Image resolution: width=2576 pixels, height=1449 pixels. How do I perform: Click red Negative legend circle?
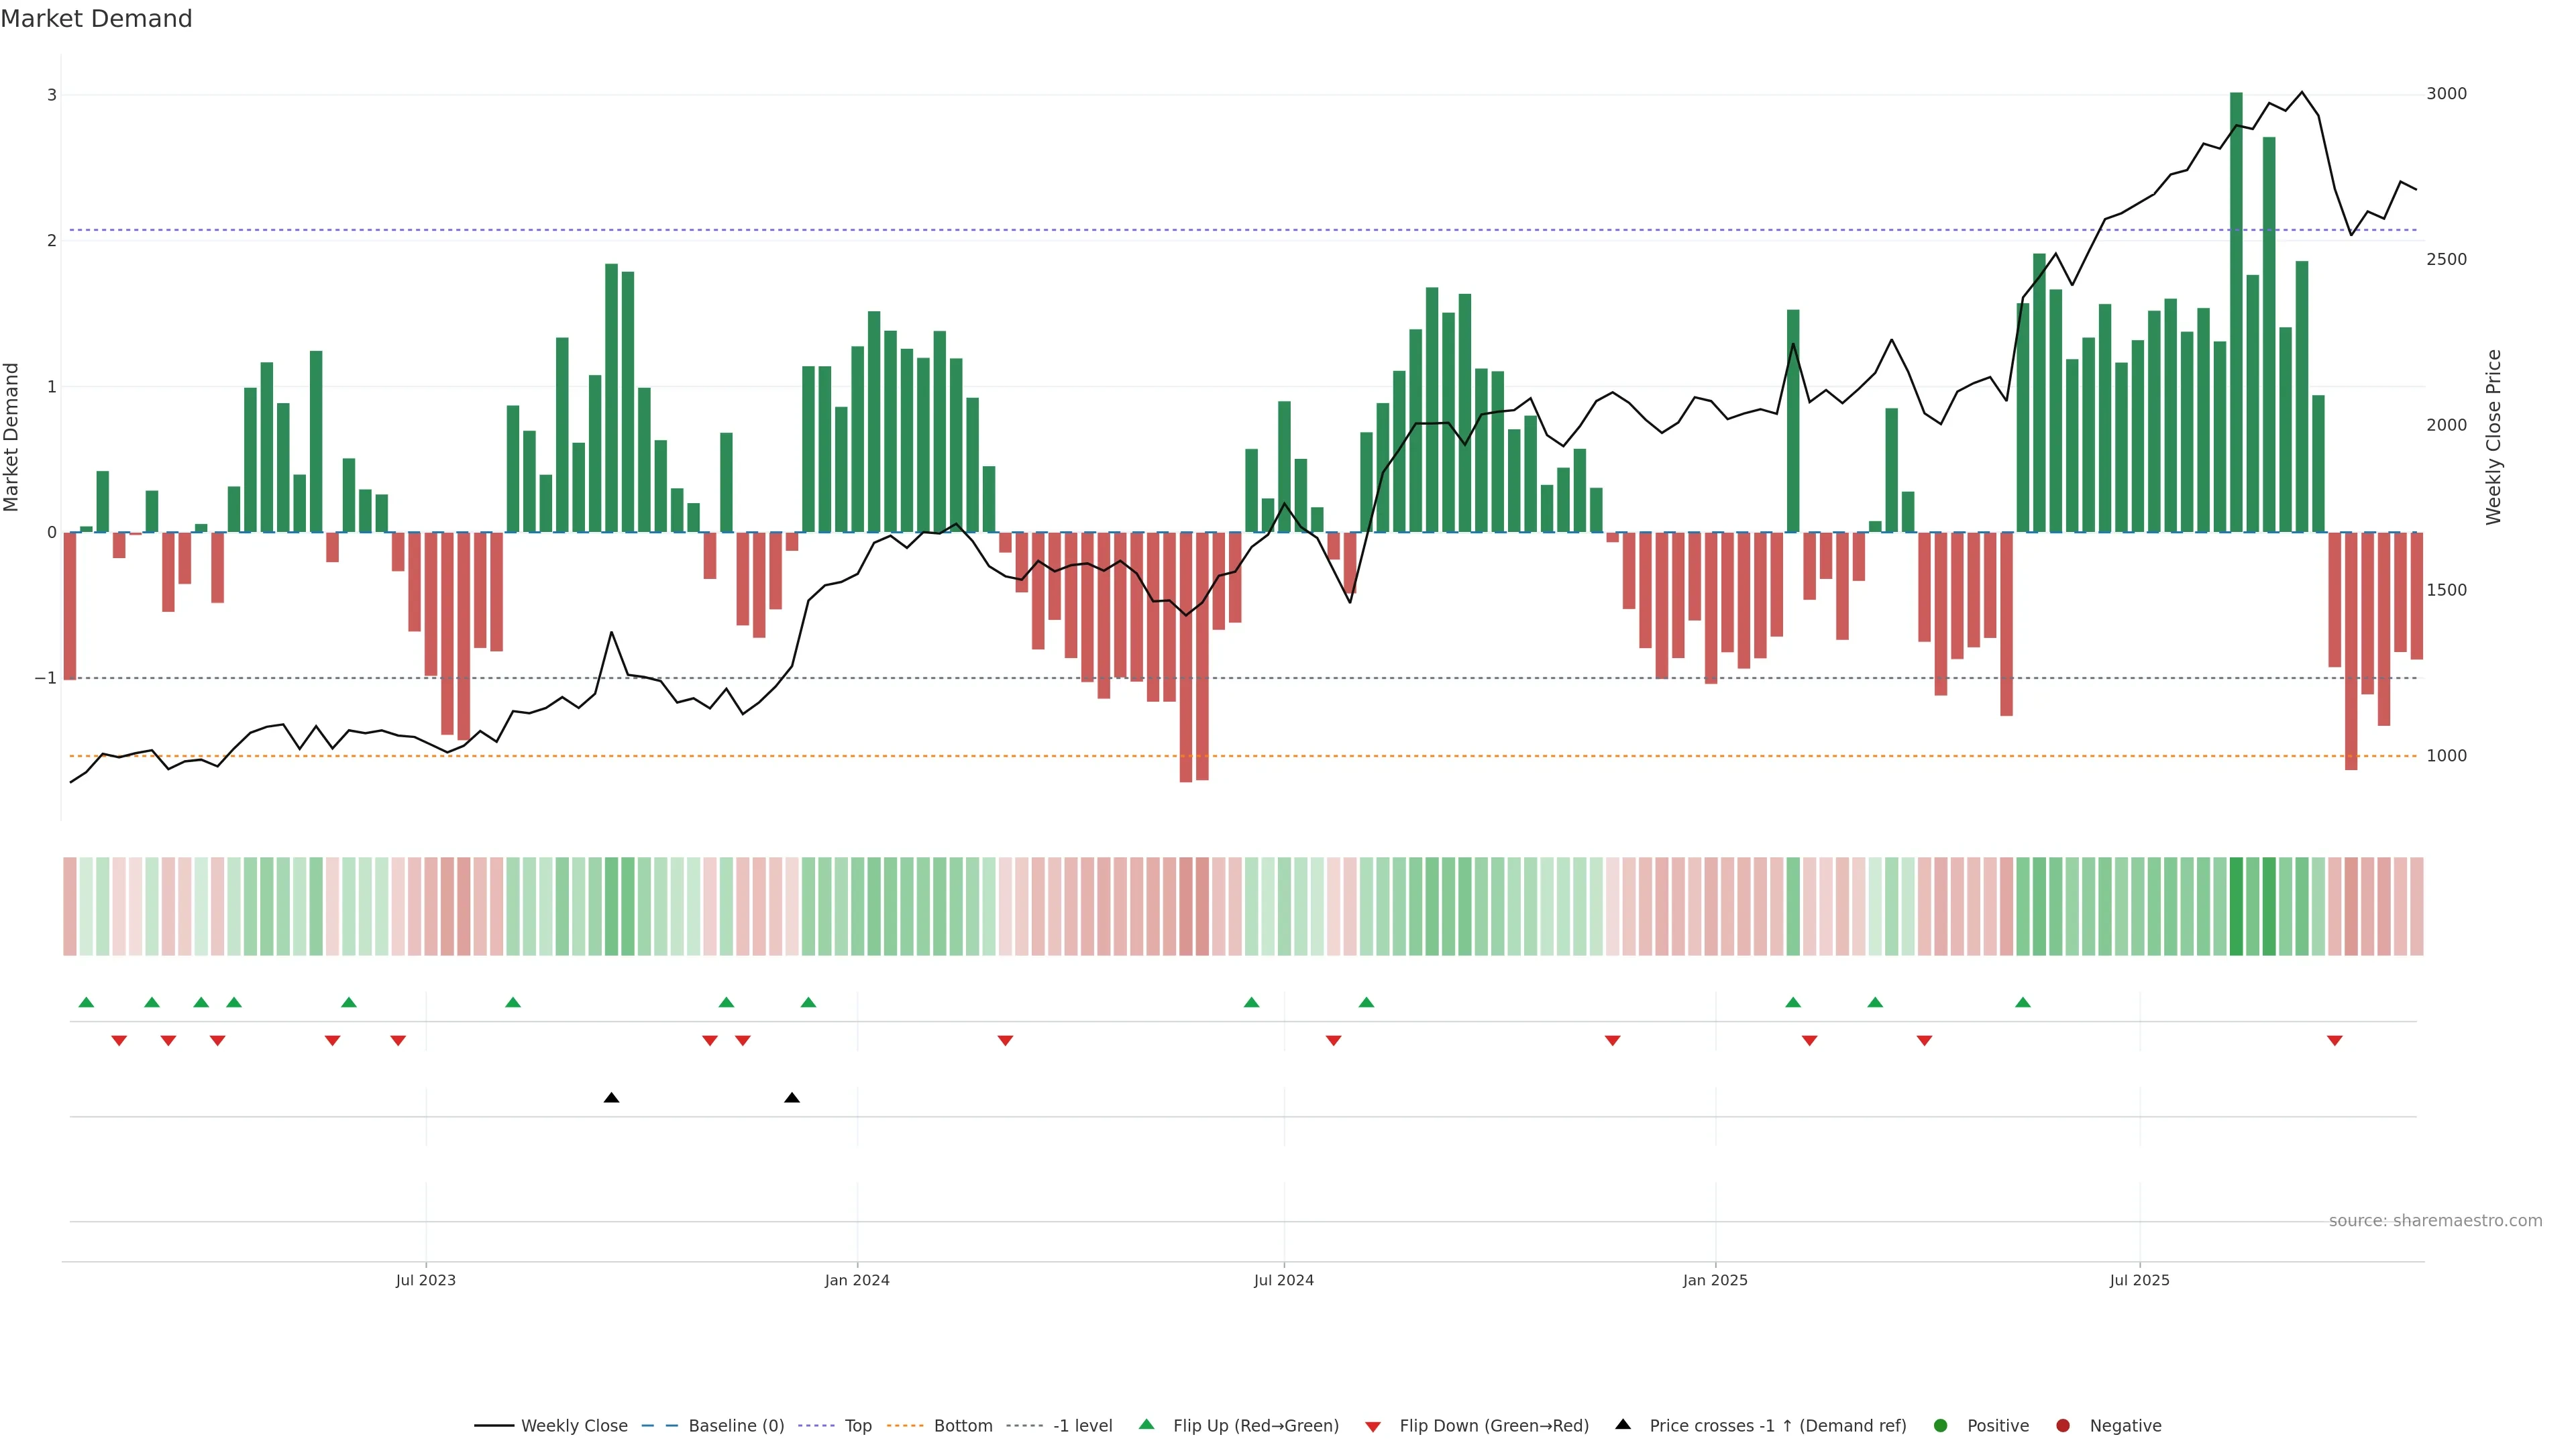(x=2063, y=1426)
